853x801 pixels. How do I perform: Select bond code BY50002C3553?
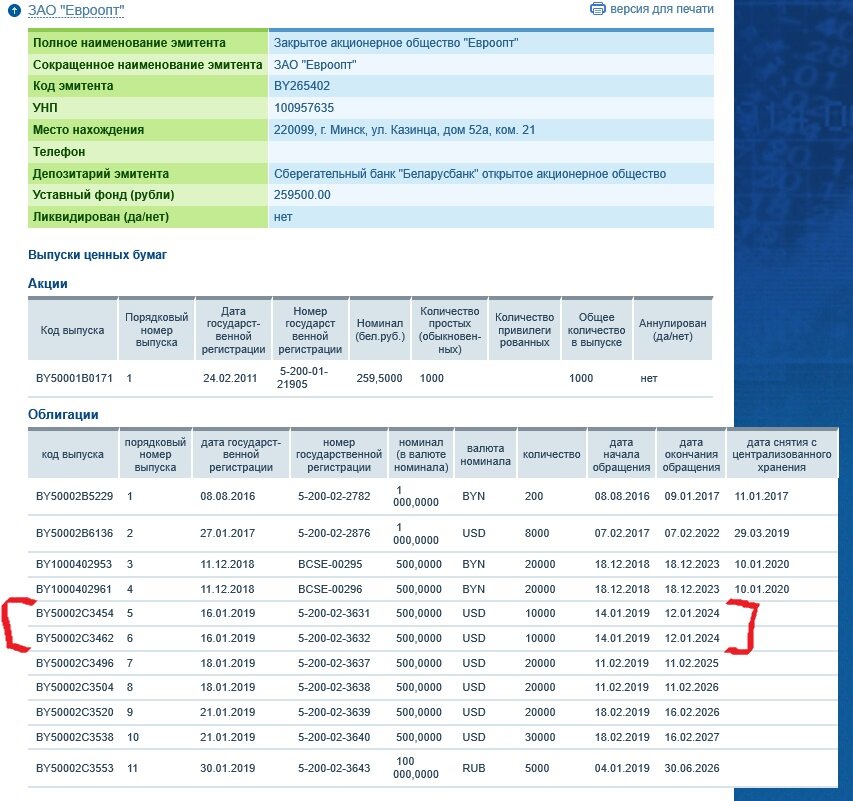75,768
